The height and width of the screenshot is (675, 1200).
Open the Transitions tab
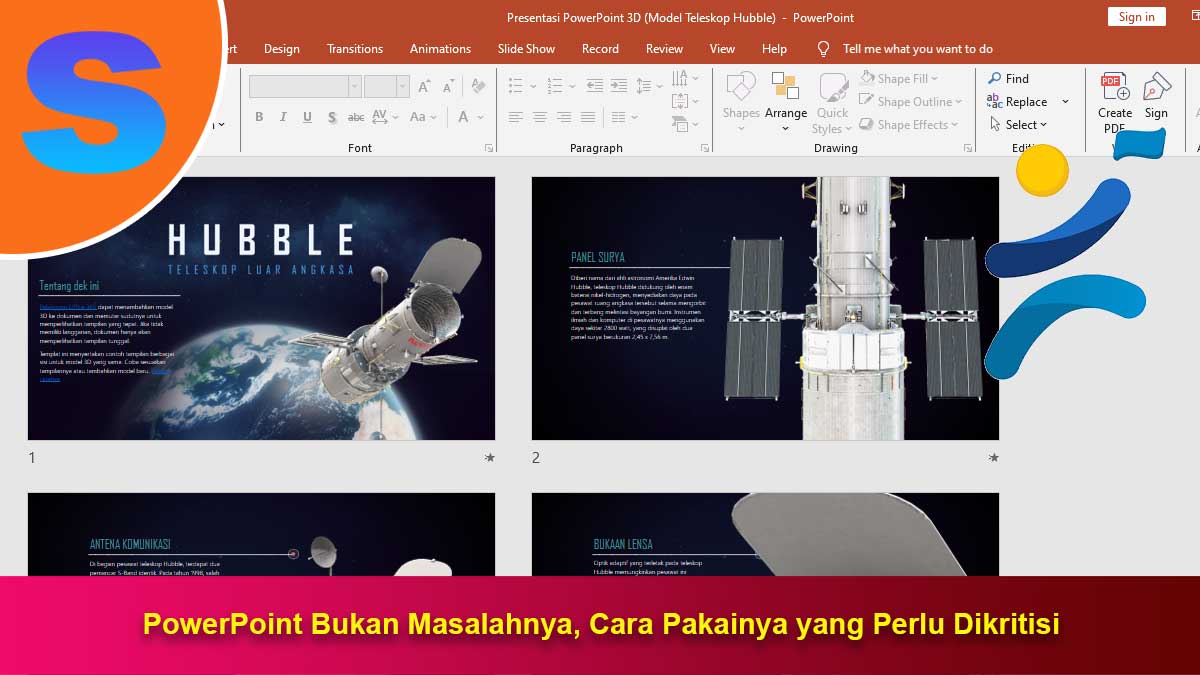[x=355, y=48]
